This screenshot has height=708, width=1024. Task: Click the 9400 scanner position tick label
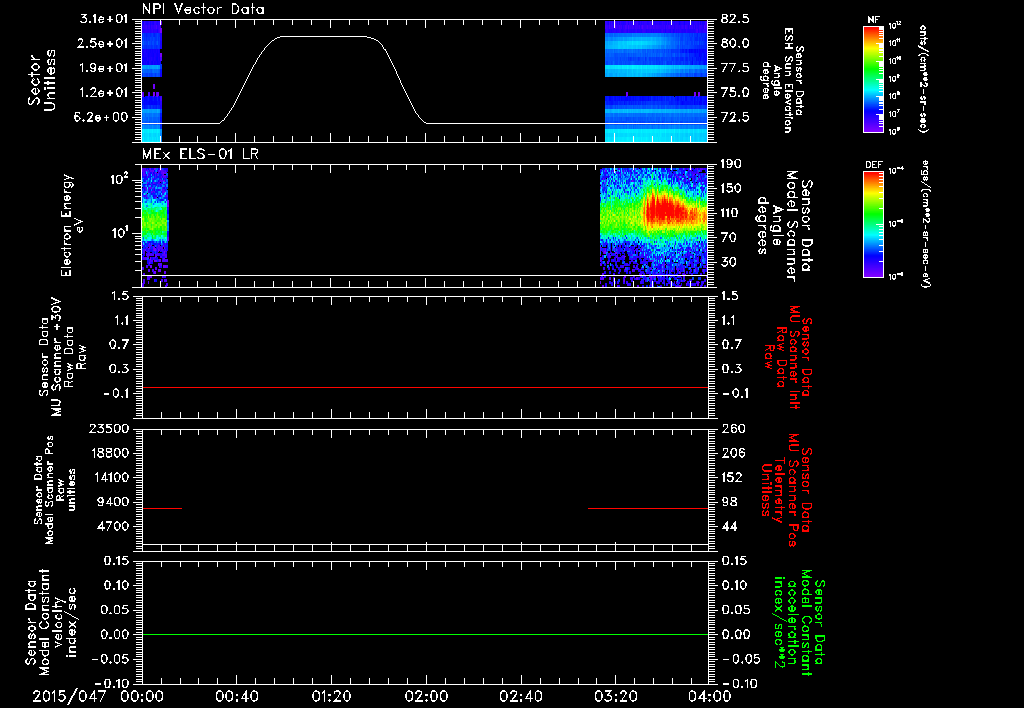tap(112, 502)
